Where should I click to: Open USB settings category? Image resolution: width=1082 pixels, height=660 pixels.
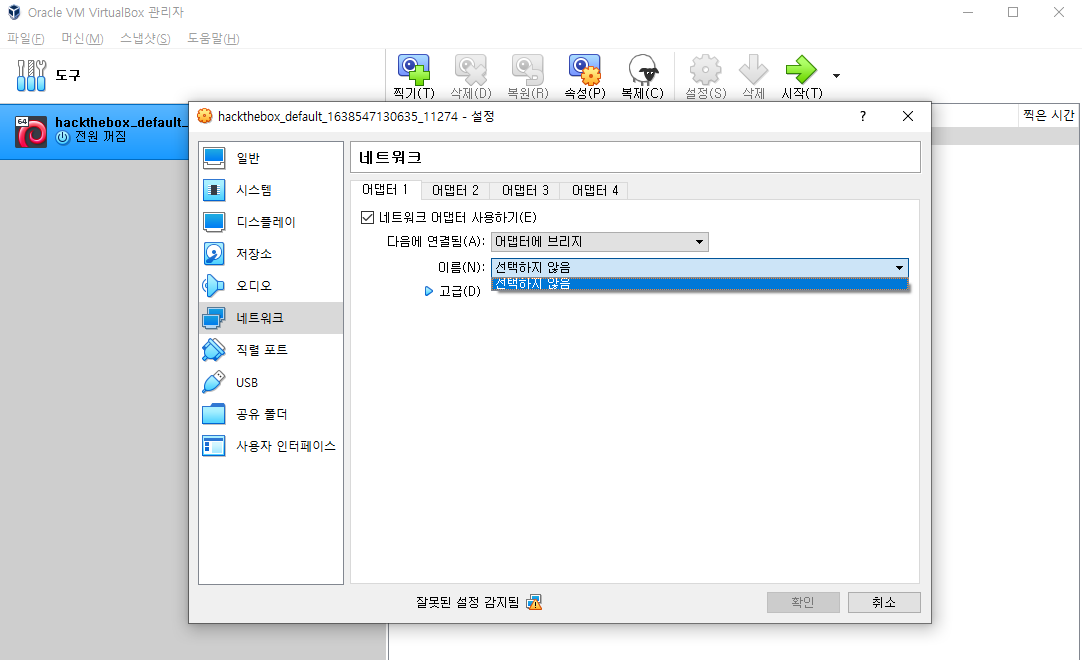coord(270,382)
